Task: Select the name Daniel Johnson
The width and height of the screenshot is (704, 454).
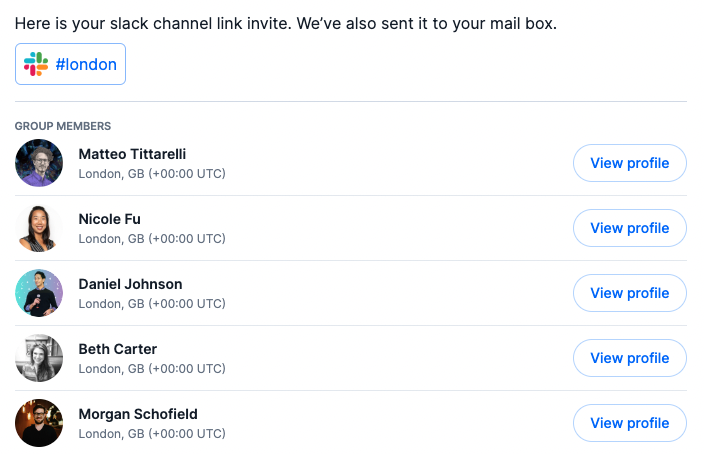Action: (x=130, y=284)
